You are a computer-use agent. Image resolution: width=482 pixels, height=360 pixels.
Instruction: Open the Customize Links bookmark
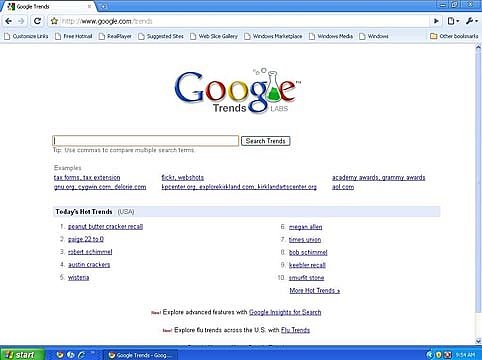coord(26,36)
